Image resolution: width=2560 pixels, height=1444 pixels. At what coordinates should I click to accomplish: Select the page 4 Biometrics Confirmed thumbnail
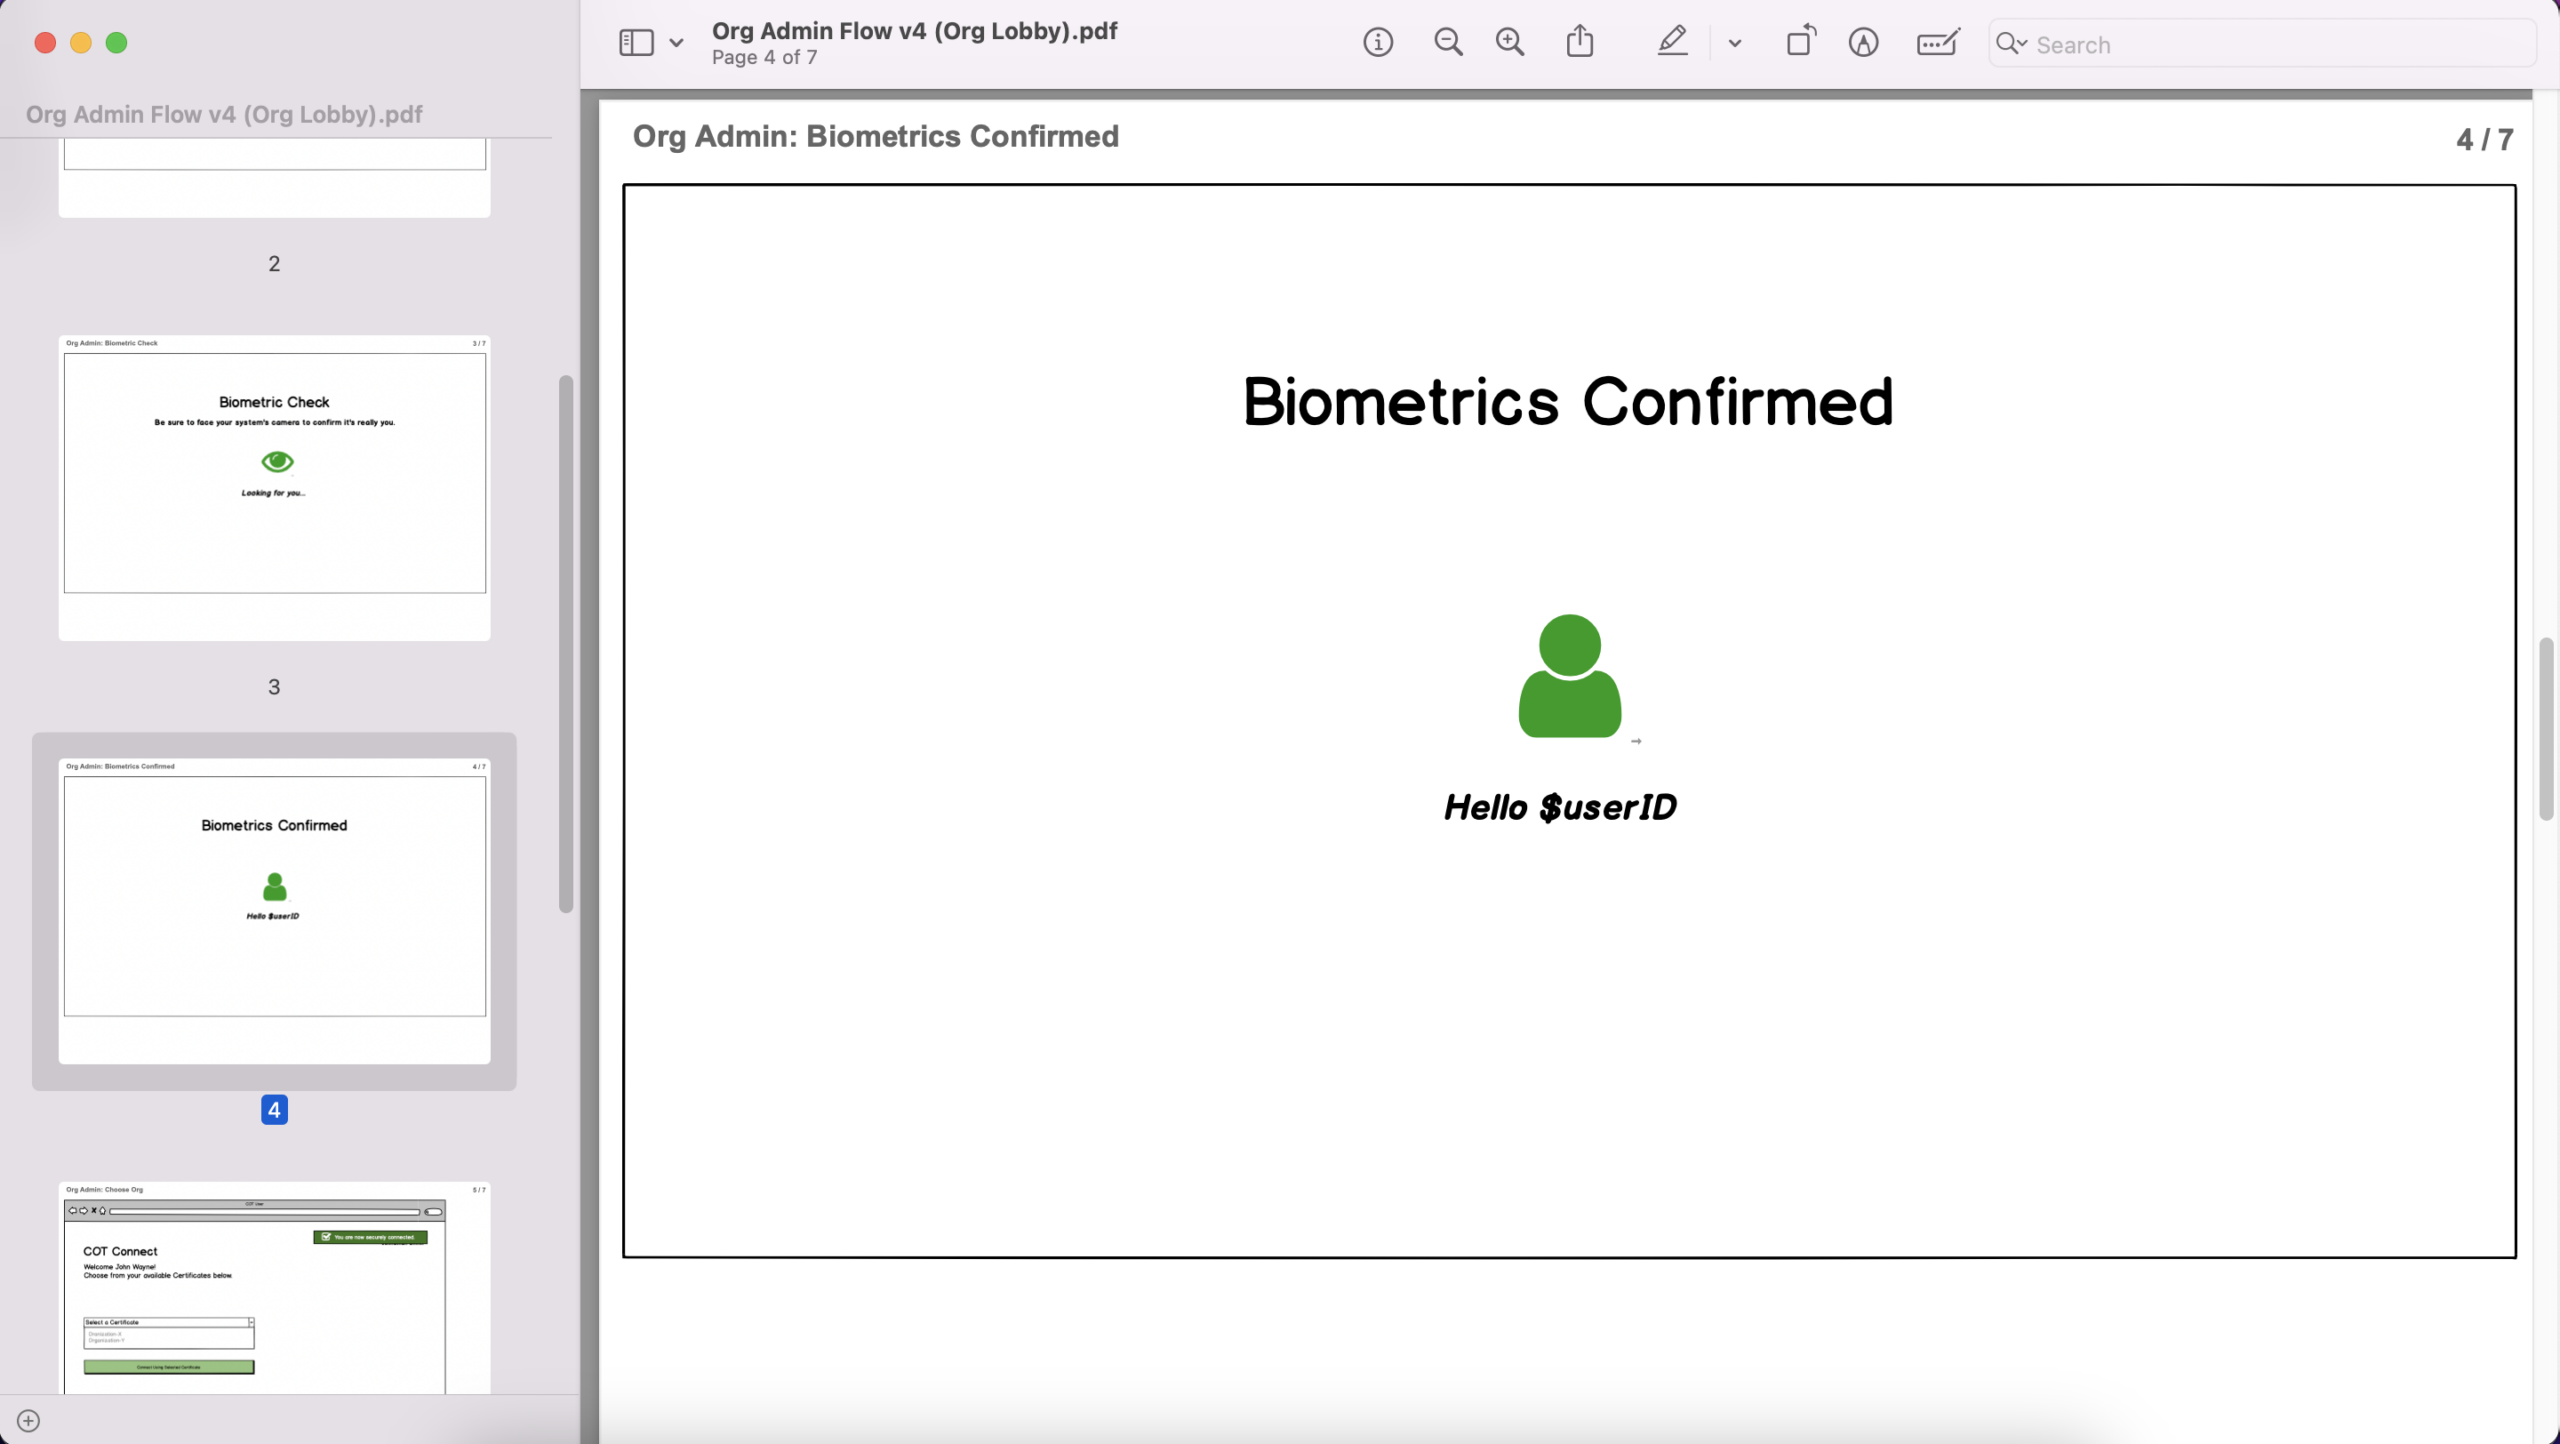274,910
